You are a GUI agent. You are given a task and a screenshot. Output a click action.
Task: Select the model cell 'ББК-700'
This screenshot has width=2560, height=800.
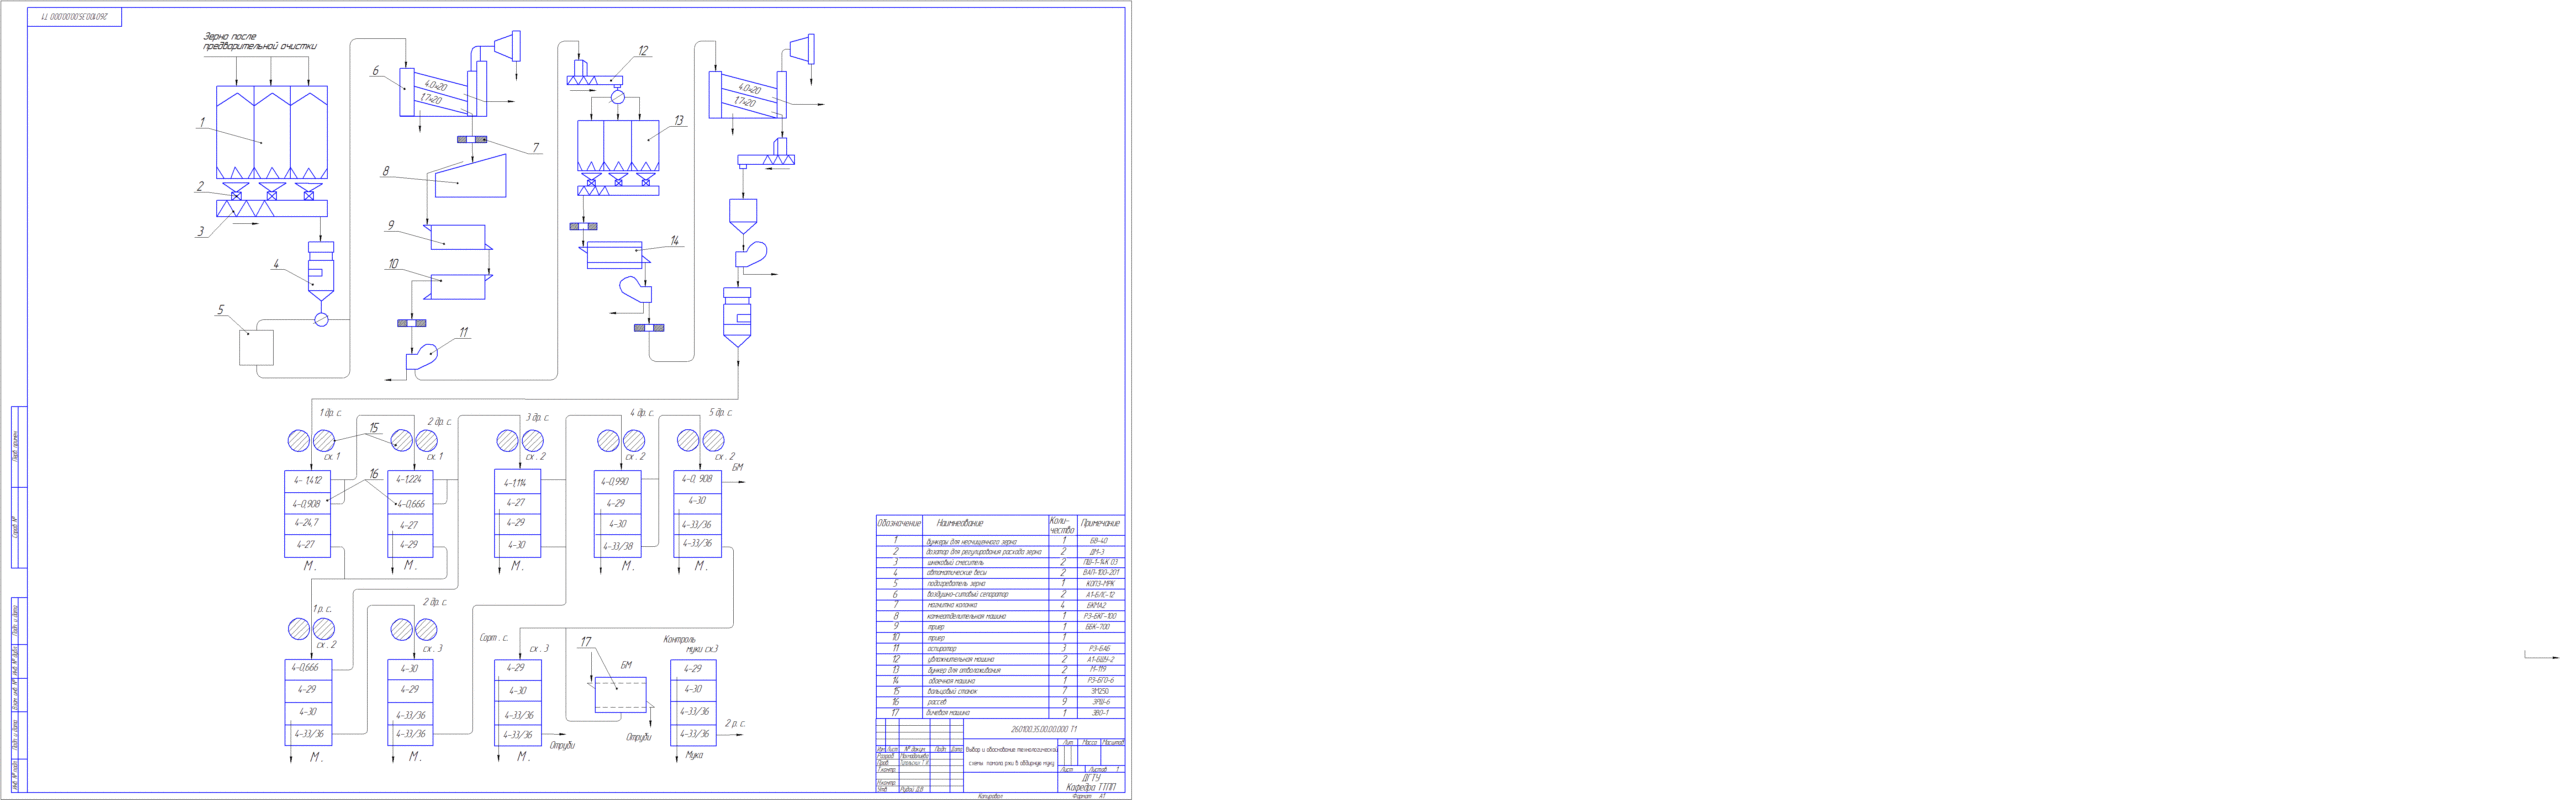click(1097, 627)
